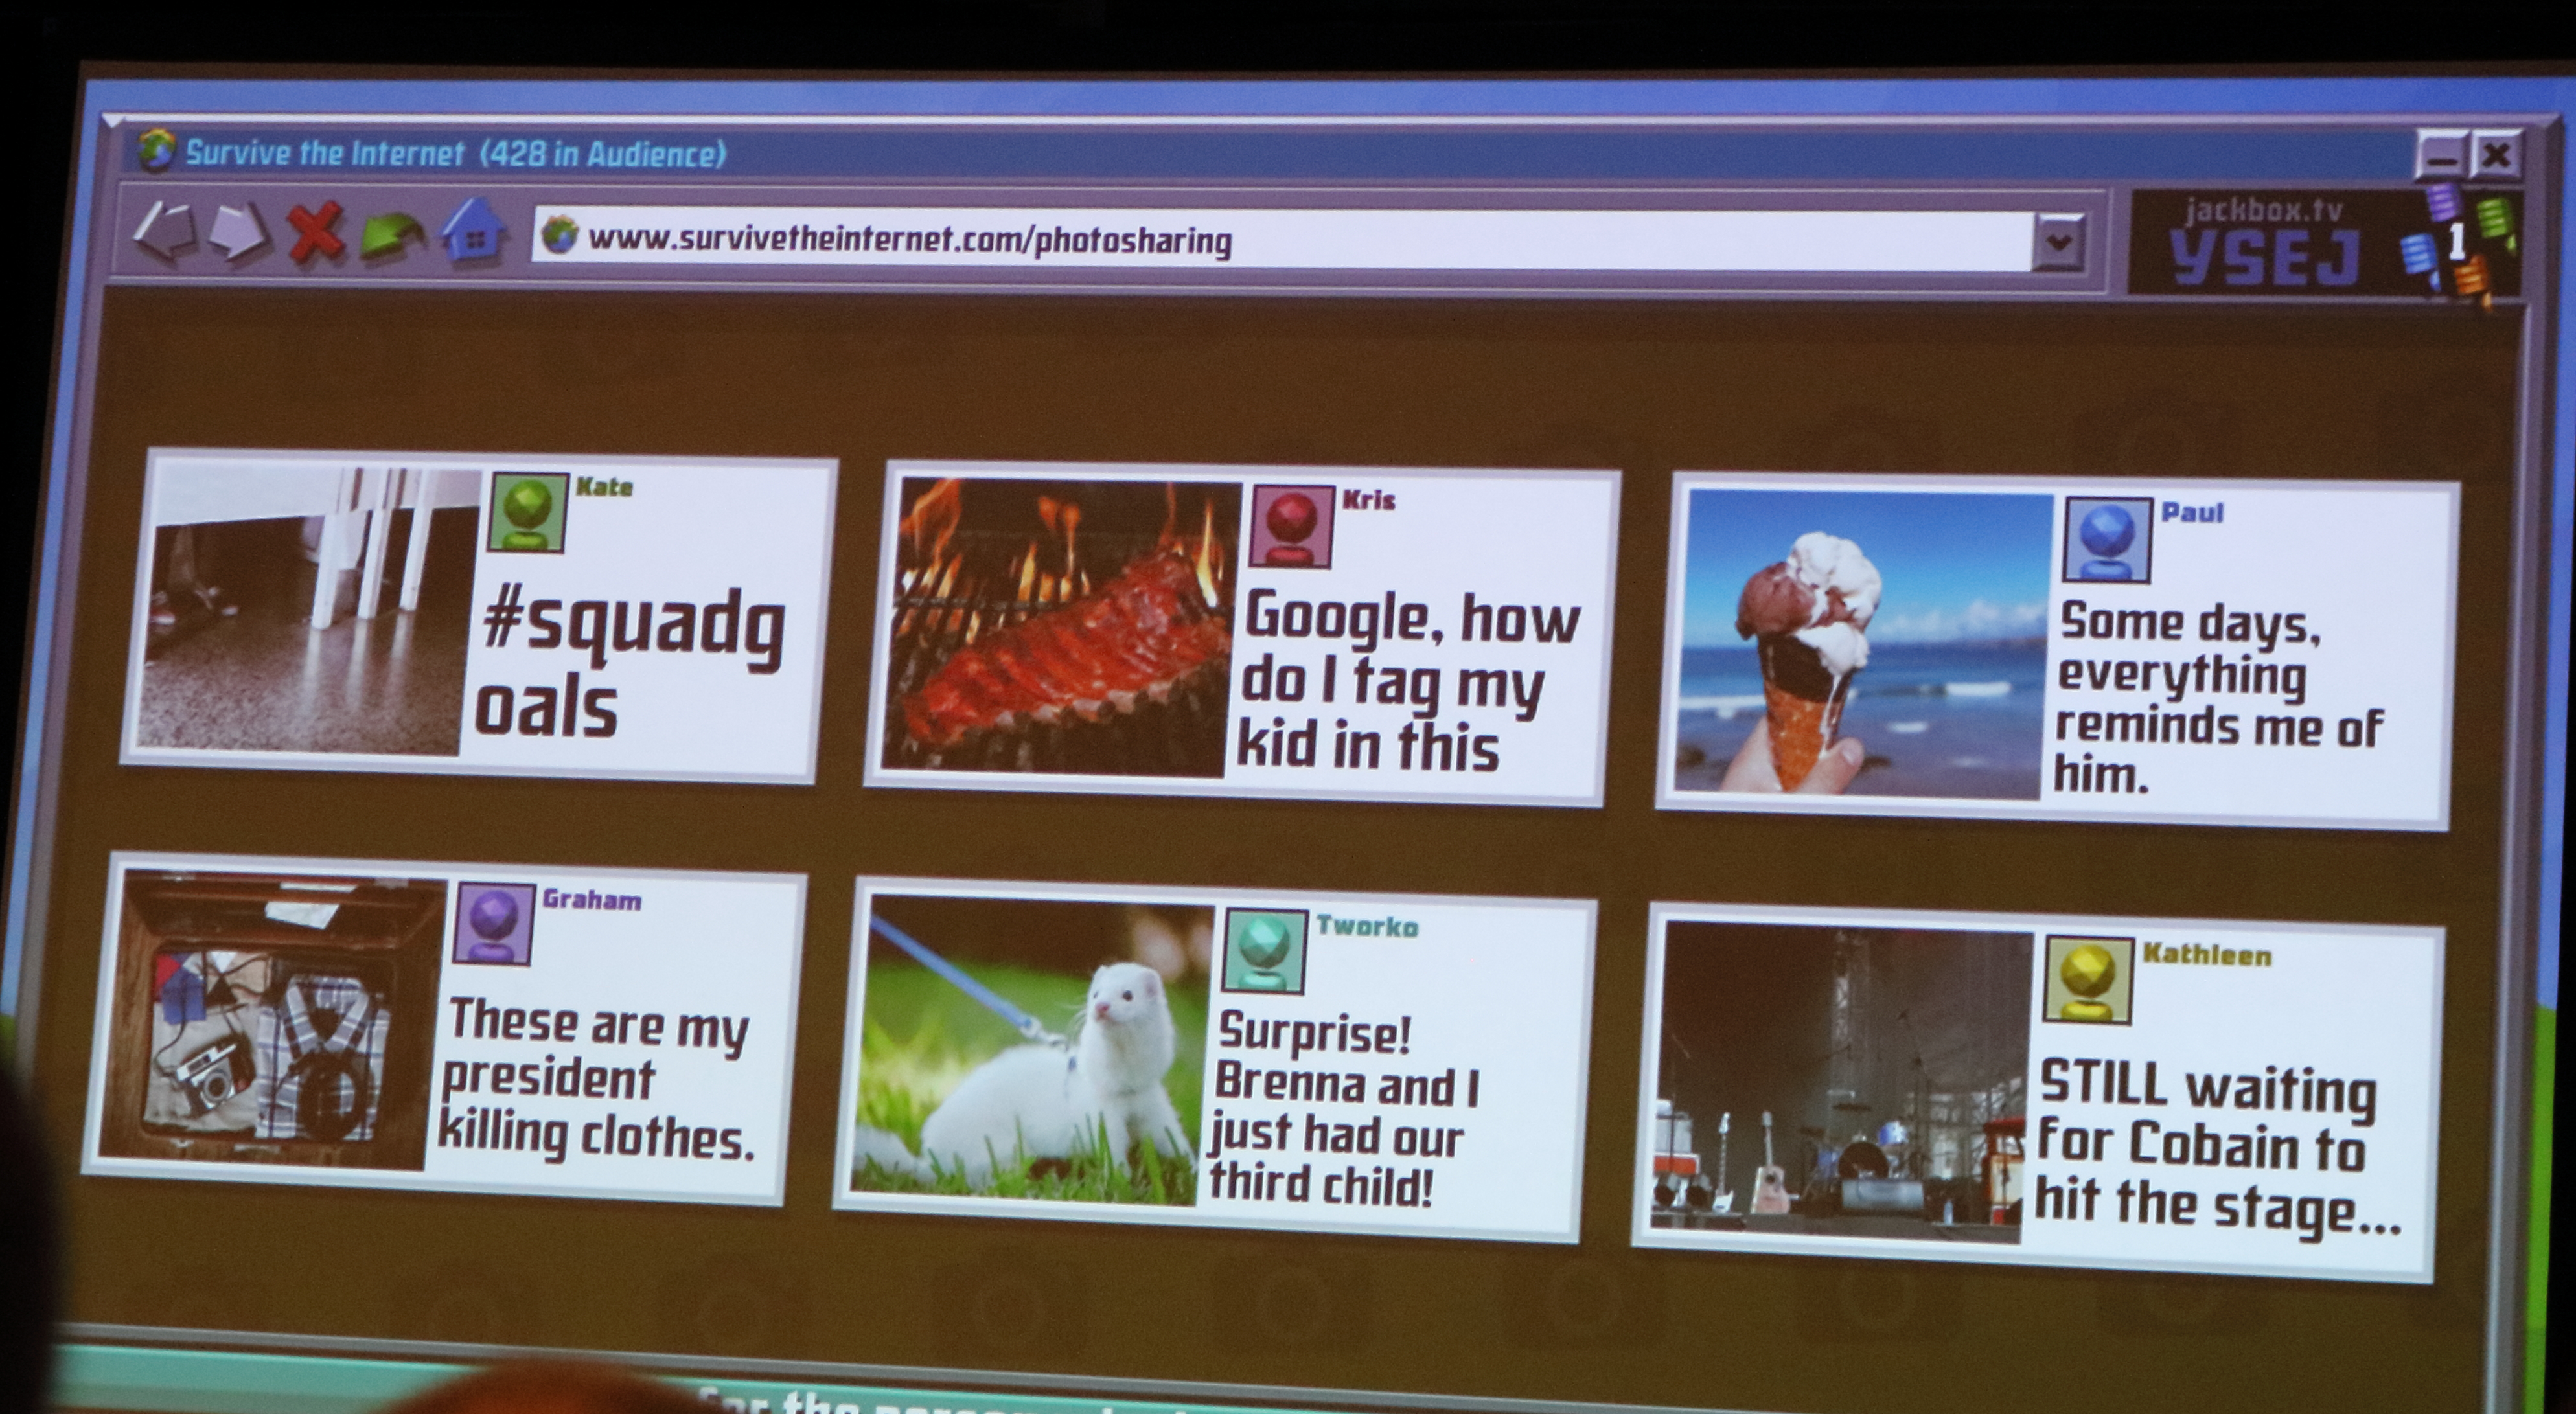Click Kris's red avatar icon
Screen dimensions: 2576x1414
1291,526
